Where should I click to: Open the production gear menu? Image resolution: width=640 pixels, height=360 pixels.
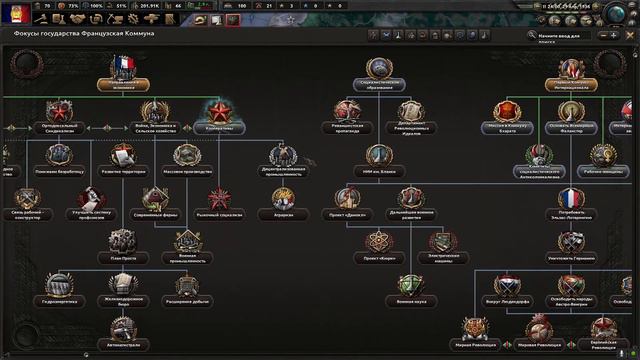133,19
